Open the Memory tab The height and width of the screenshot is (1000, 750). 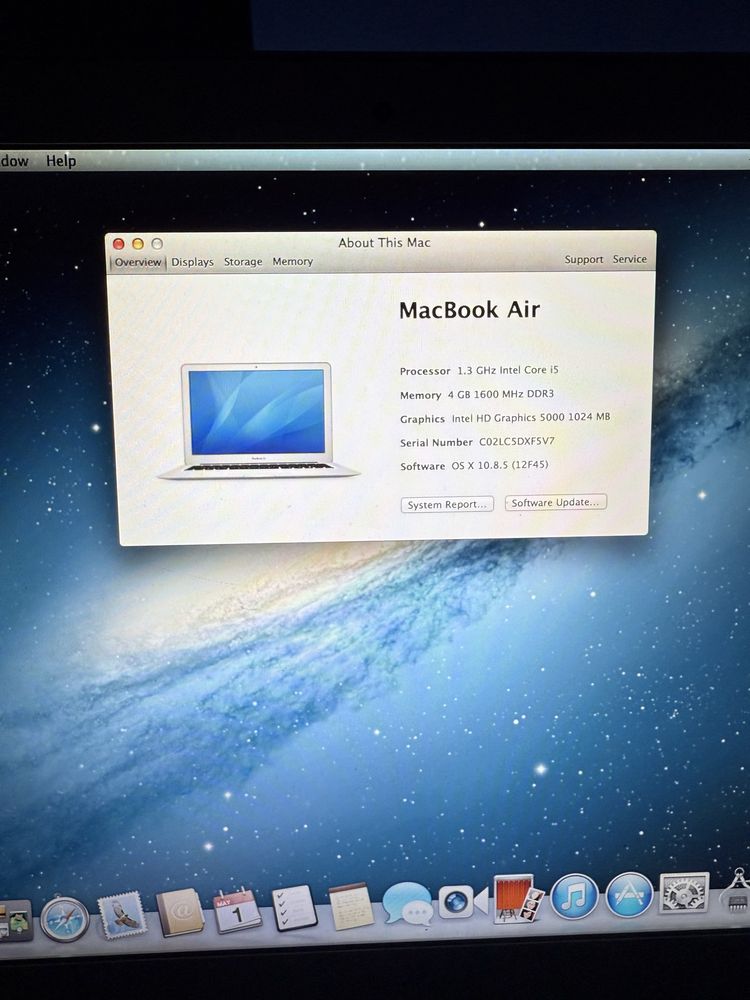(293, 261)
